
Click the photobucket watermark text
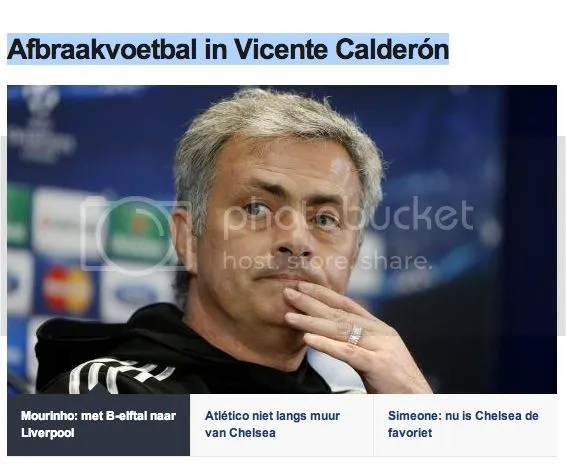click(348, 216)
